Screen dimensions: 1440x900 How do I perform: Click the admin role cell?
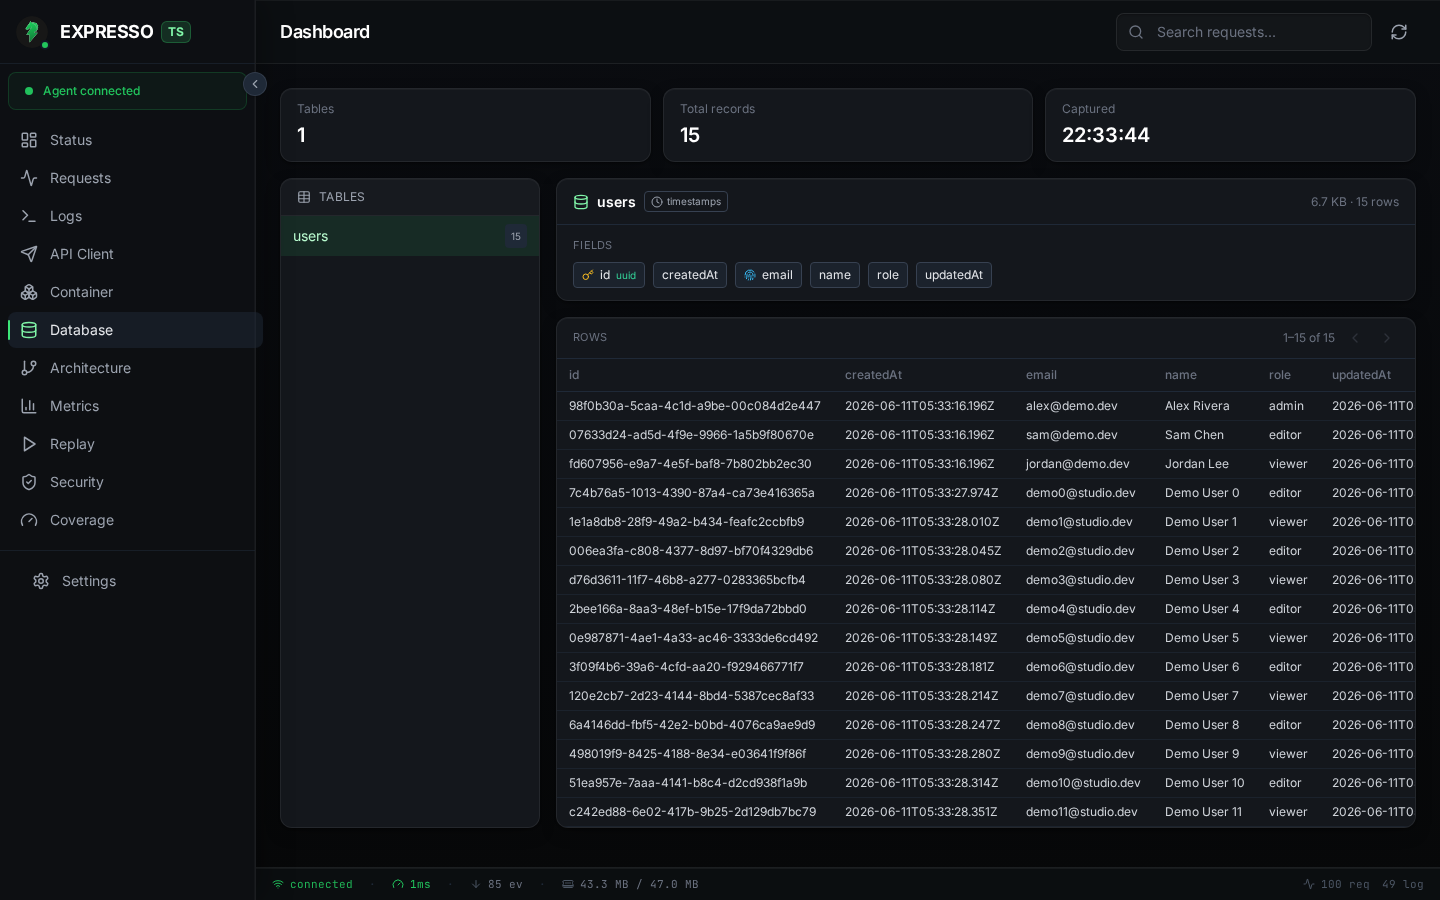tap(1286, 406)
